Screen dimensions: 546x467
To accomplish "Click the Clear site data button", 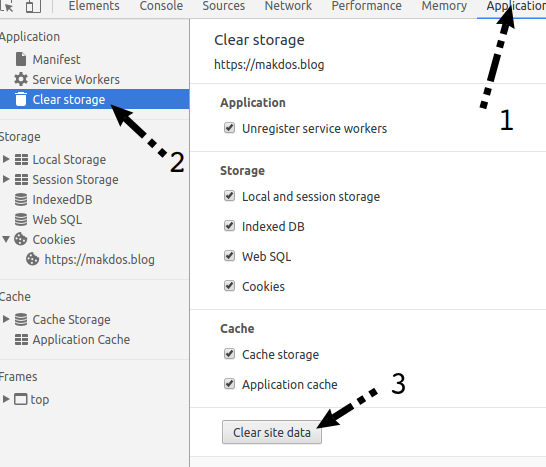I will point(272,432).
